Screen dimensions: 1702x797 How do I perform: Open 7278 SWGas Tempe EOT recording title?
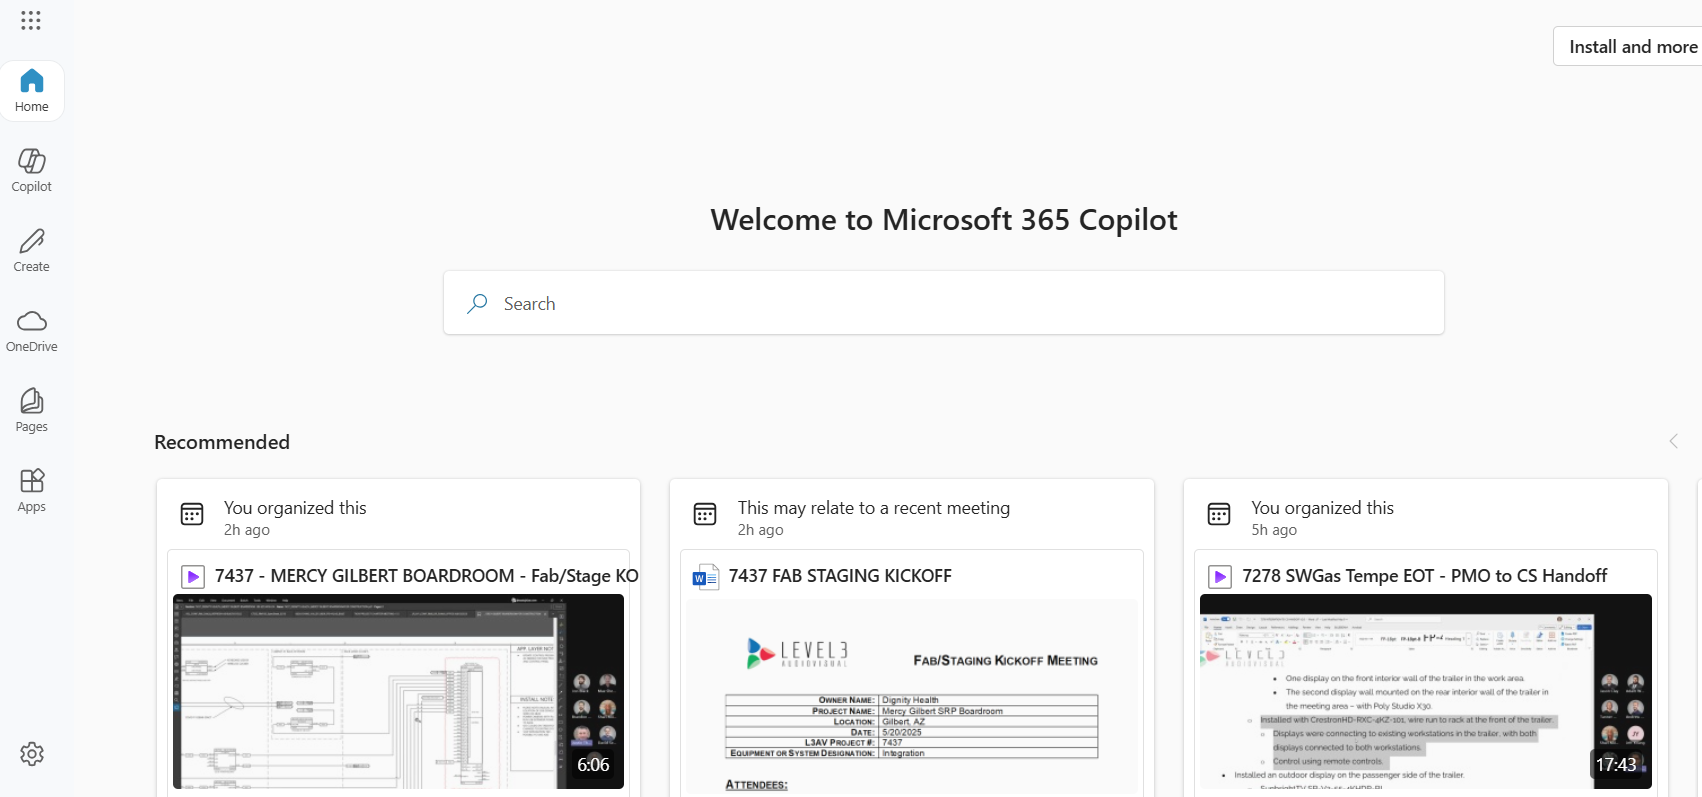1424,576
